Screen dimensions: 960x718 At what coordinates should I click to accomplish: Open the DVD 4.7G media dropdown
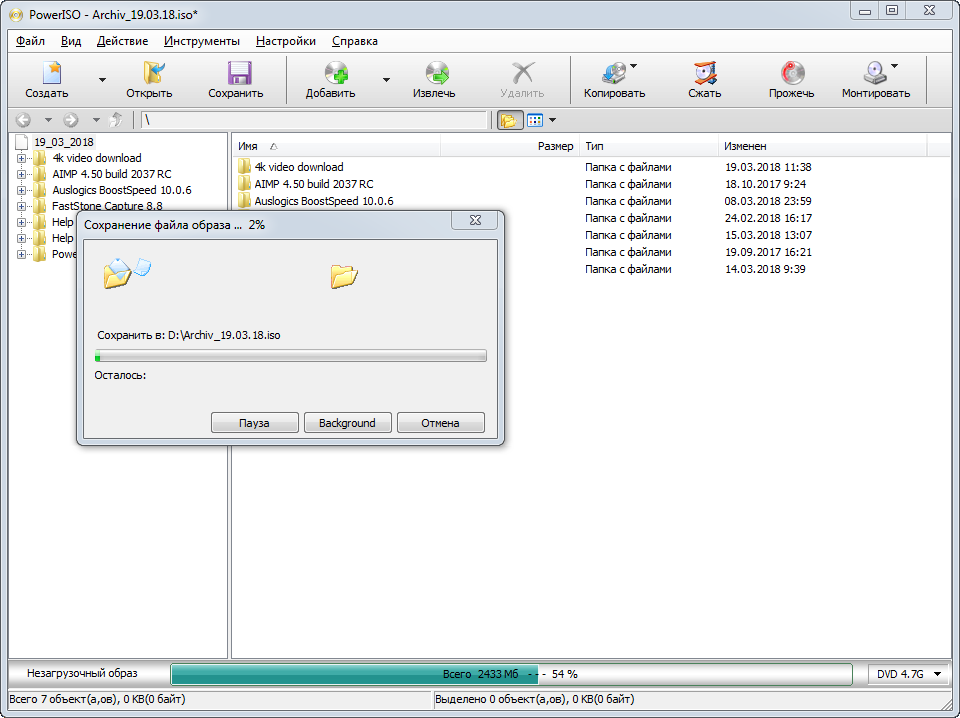click(909, 674)
